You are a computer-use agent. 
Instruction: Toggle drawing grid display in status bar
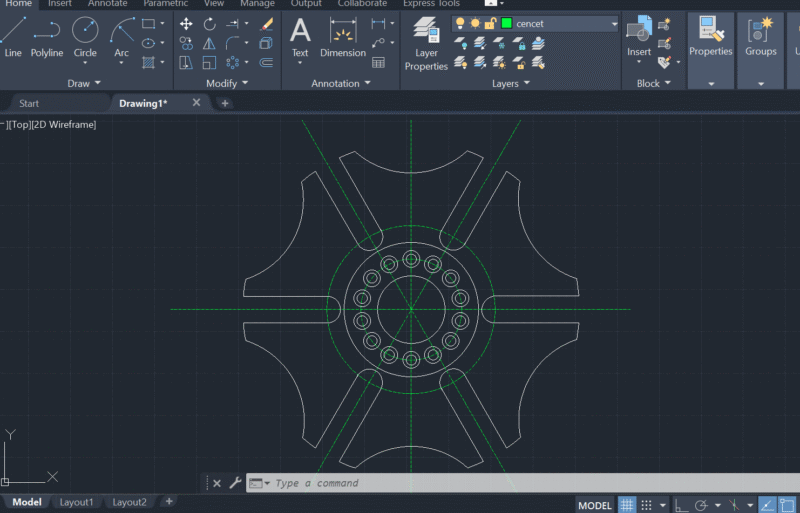(627, 505)
